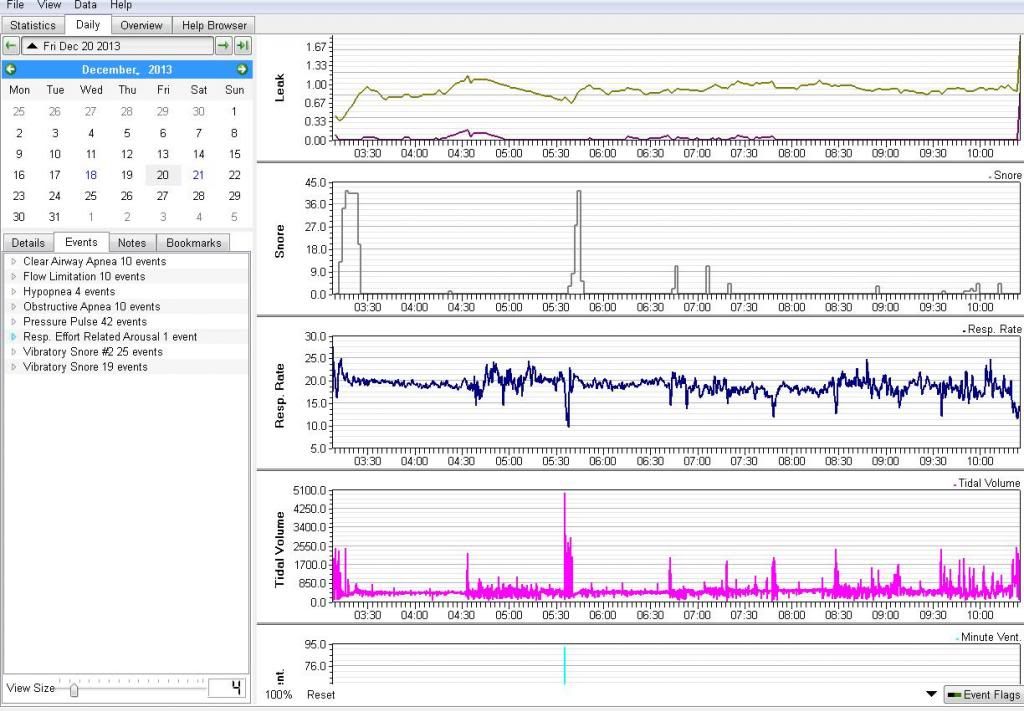Image resolution: width=1024 pixels, height=711 pixels.
Task: Click the December month label in calendar header
Action: click(110, 69)
